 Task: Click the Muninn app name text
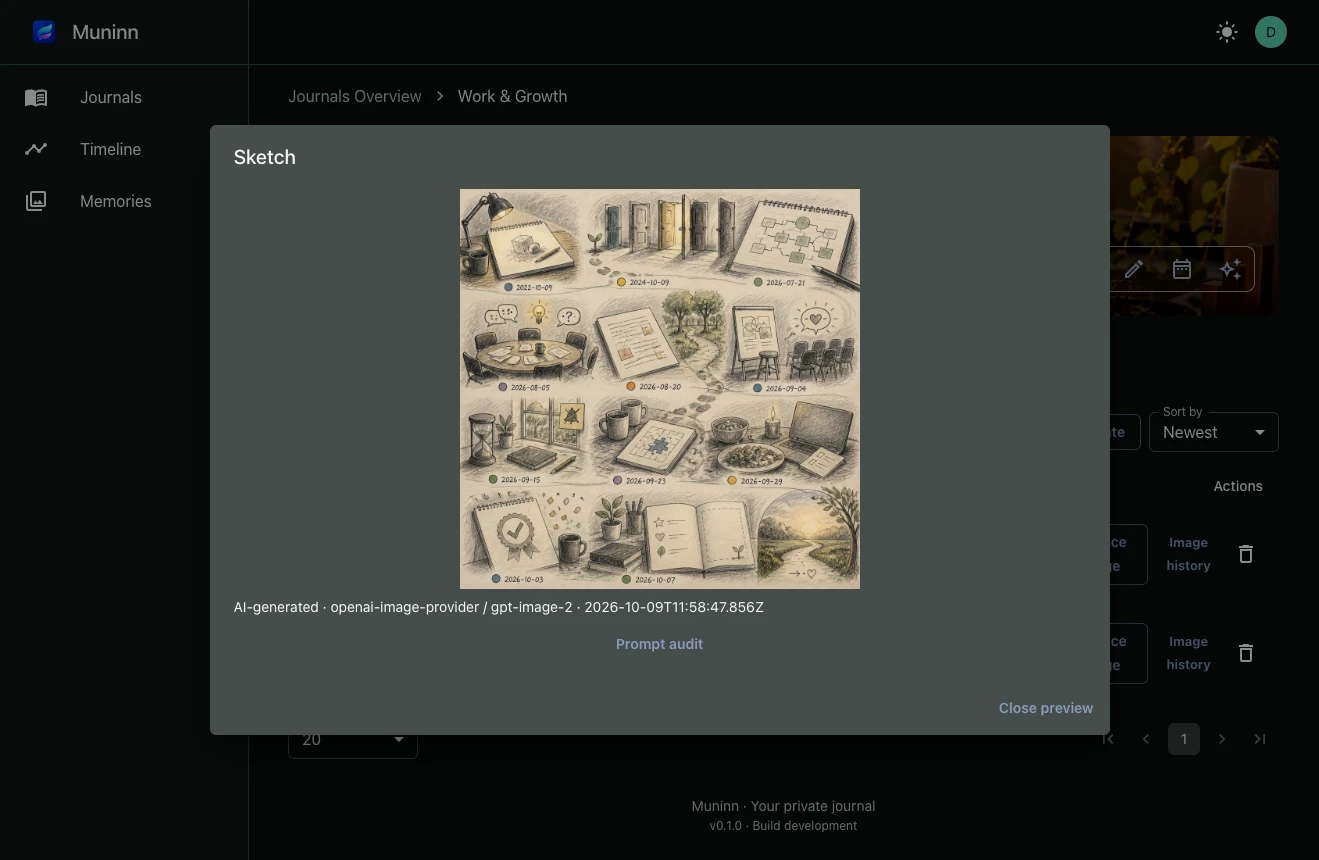105,32
